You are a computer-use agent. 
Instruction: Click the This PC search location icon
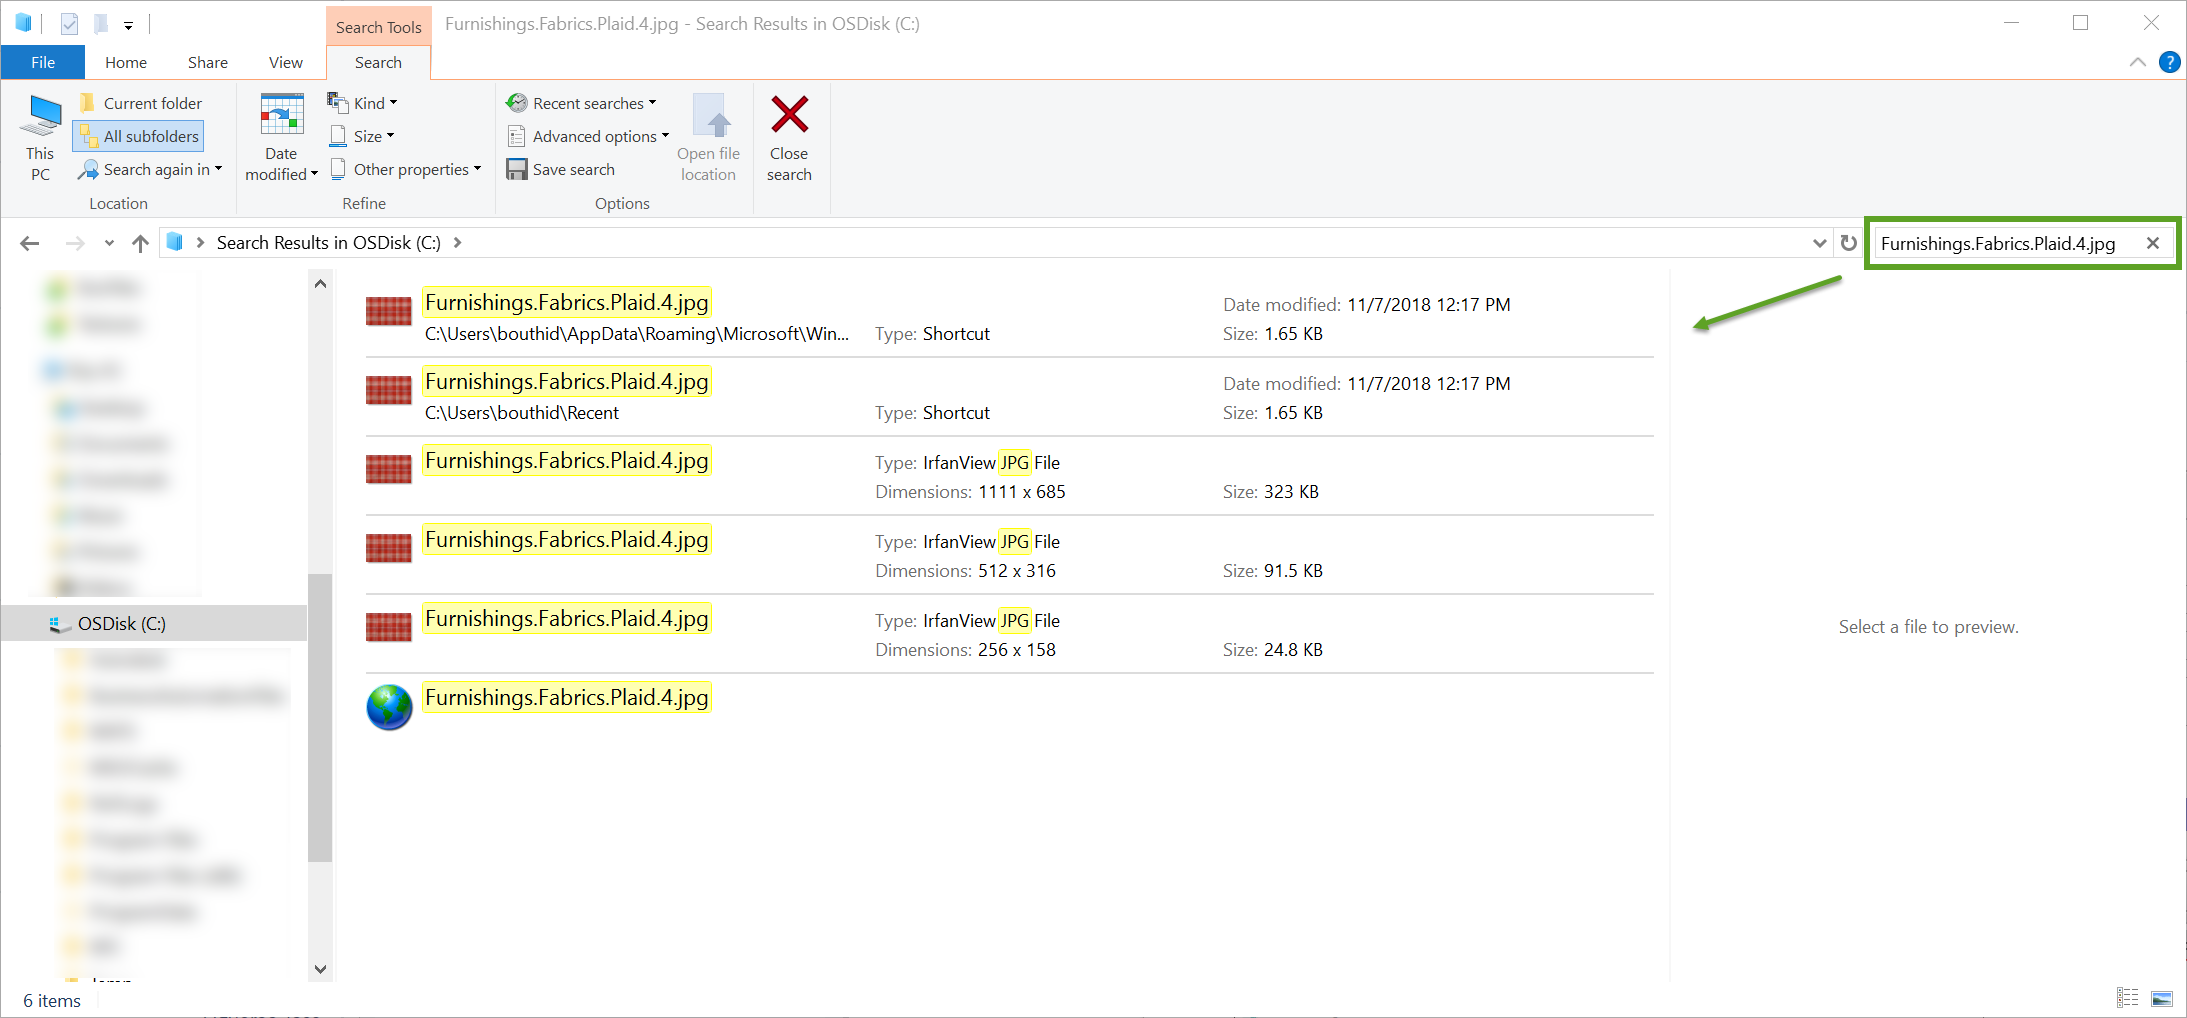point(41,118)
